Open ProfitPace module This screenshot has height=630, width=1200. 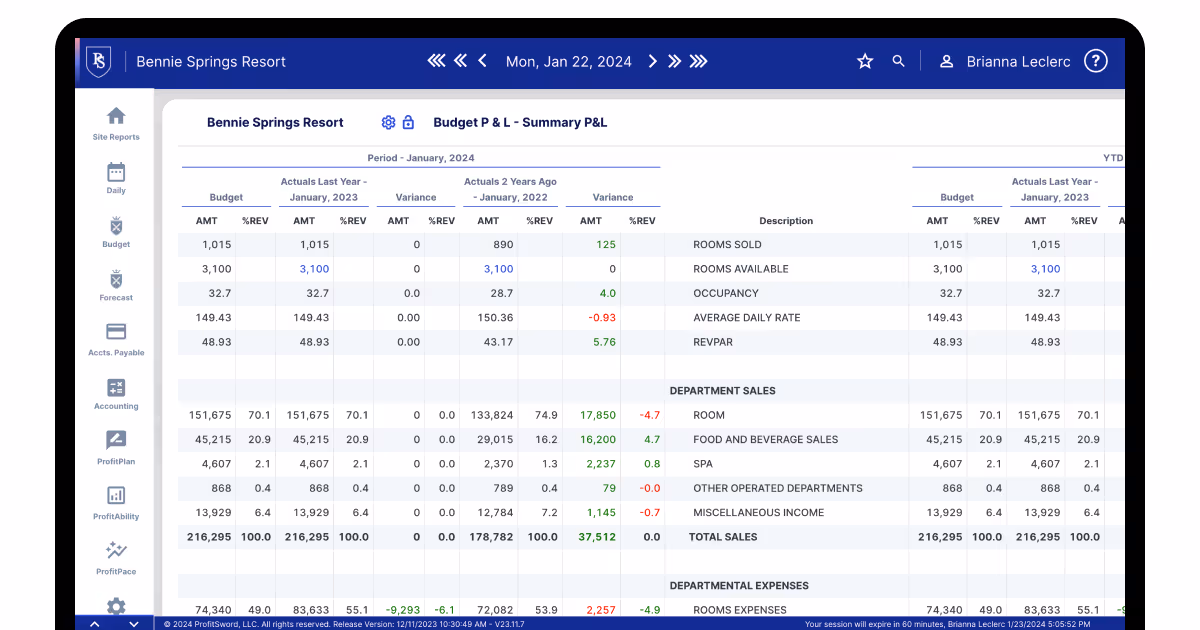coord(116,557)
